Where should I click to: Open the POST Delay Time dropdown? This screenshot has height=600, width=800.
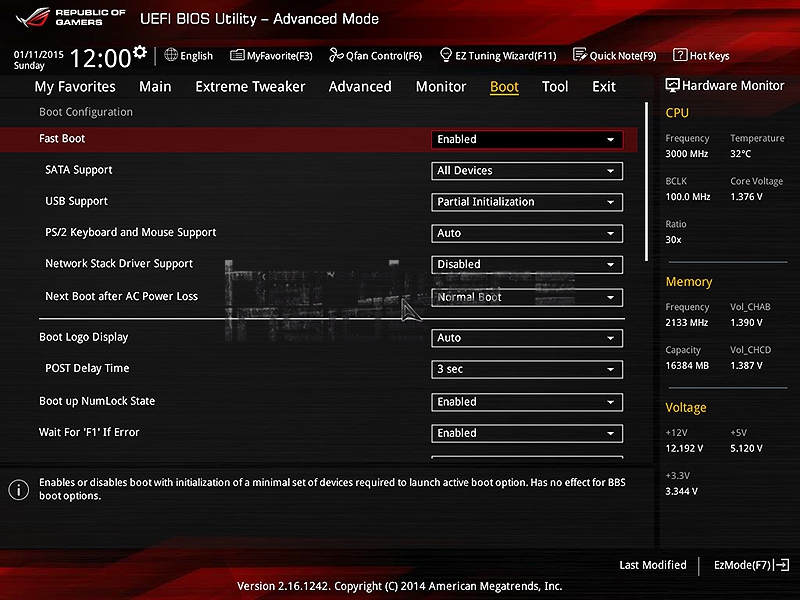click(527, 369)
